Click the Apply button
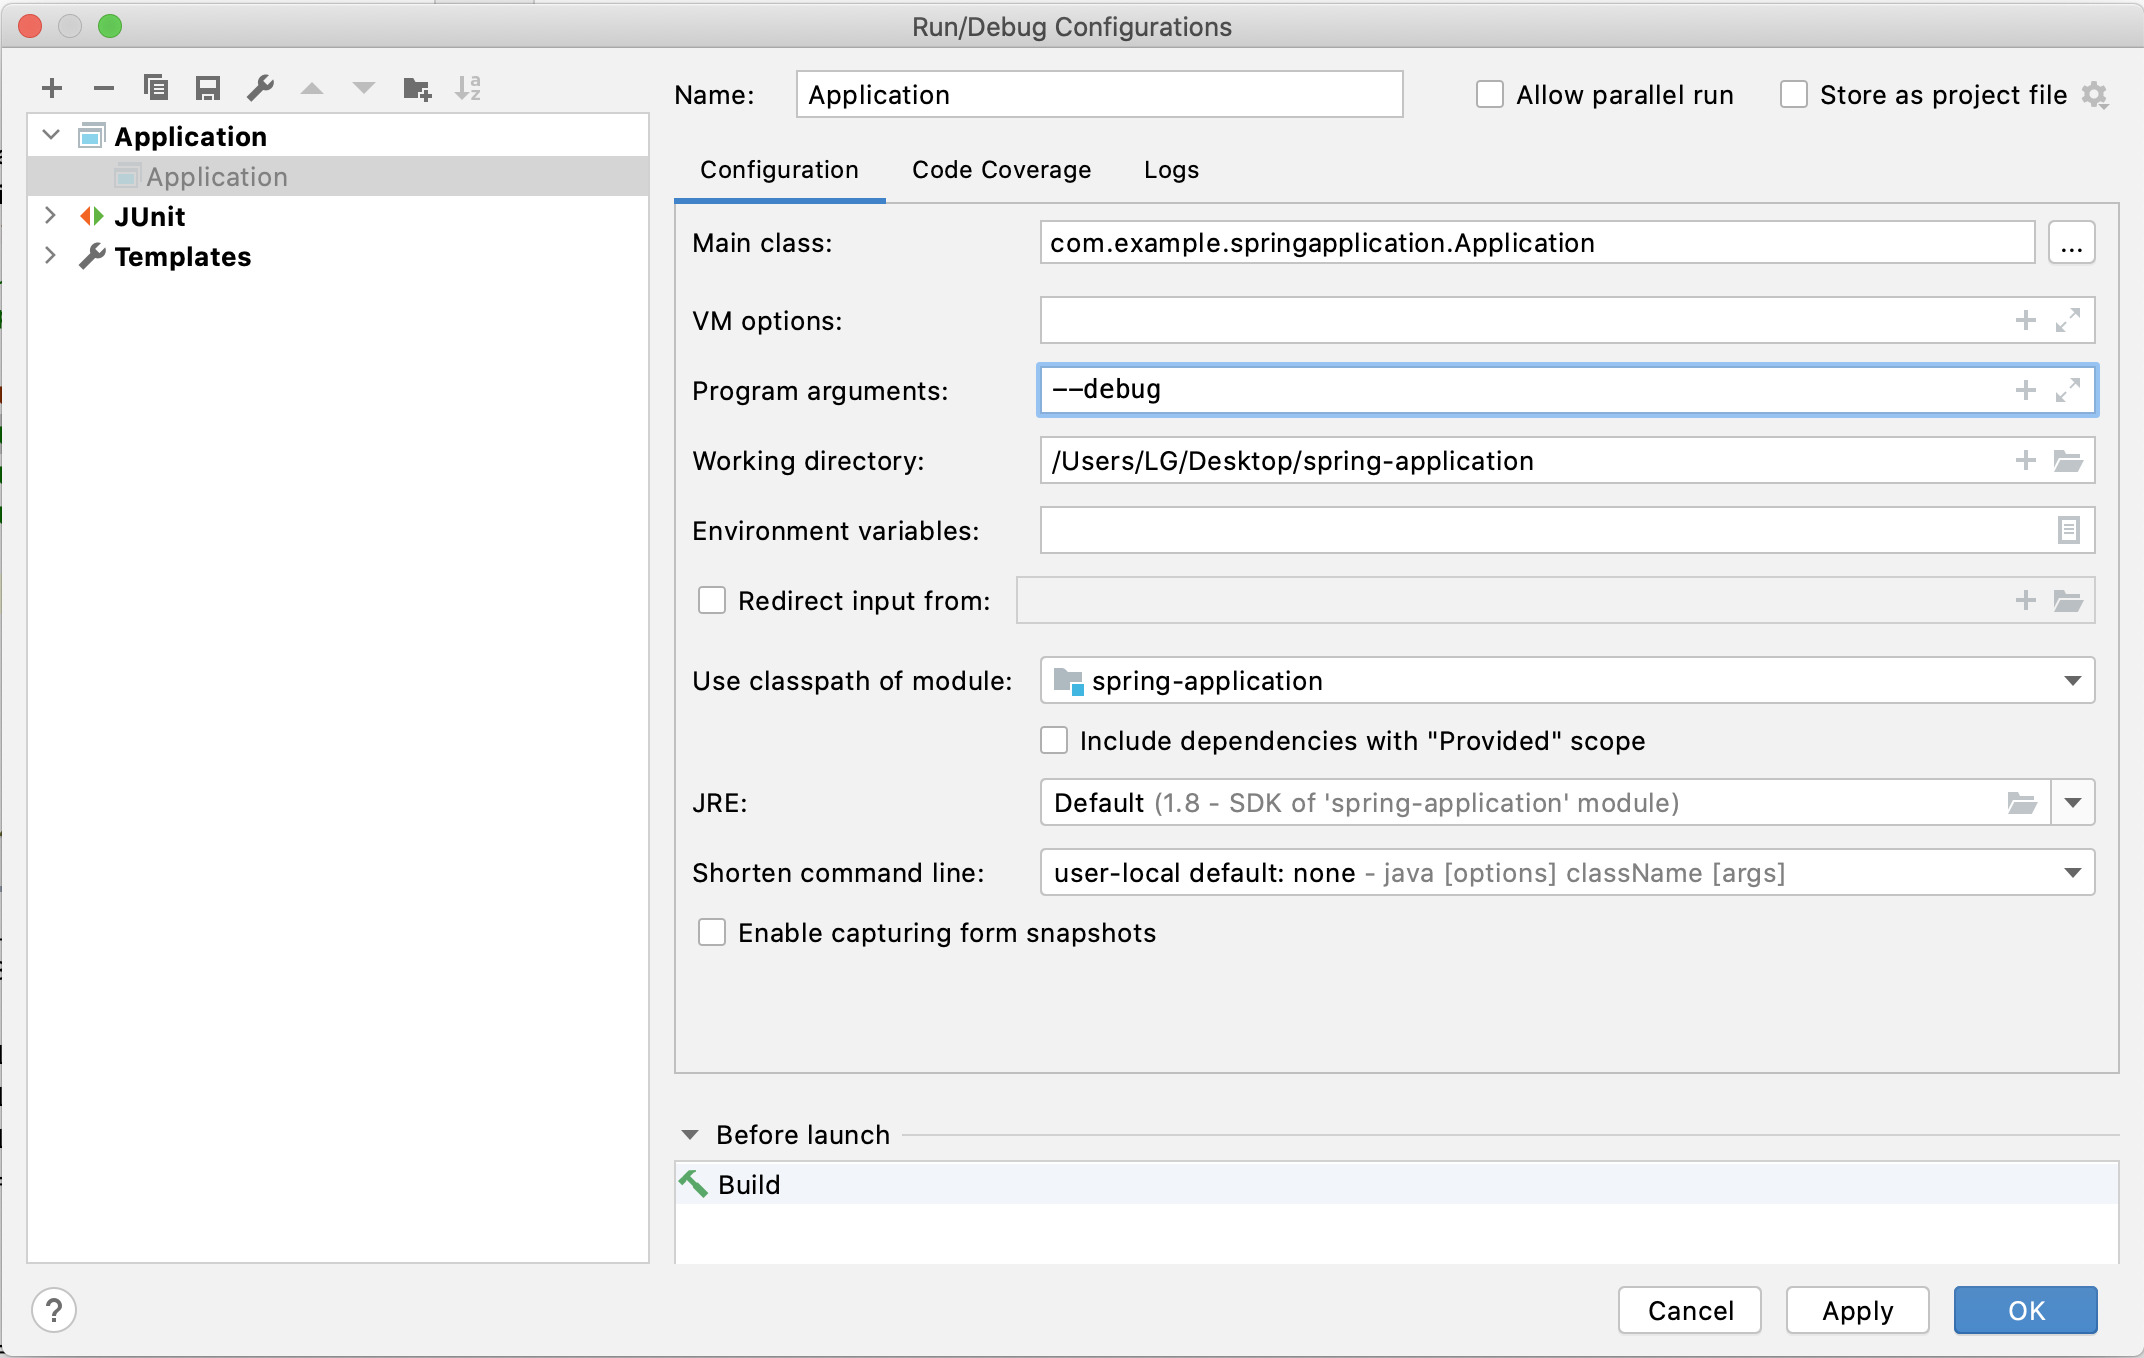 pos(1857,1310)
